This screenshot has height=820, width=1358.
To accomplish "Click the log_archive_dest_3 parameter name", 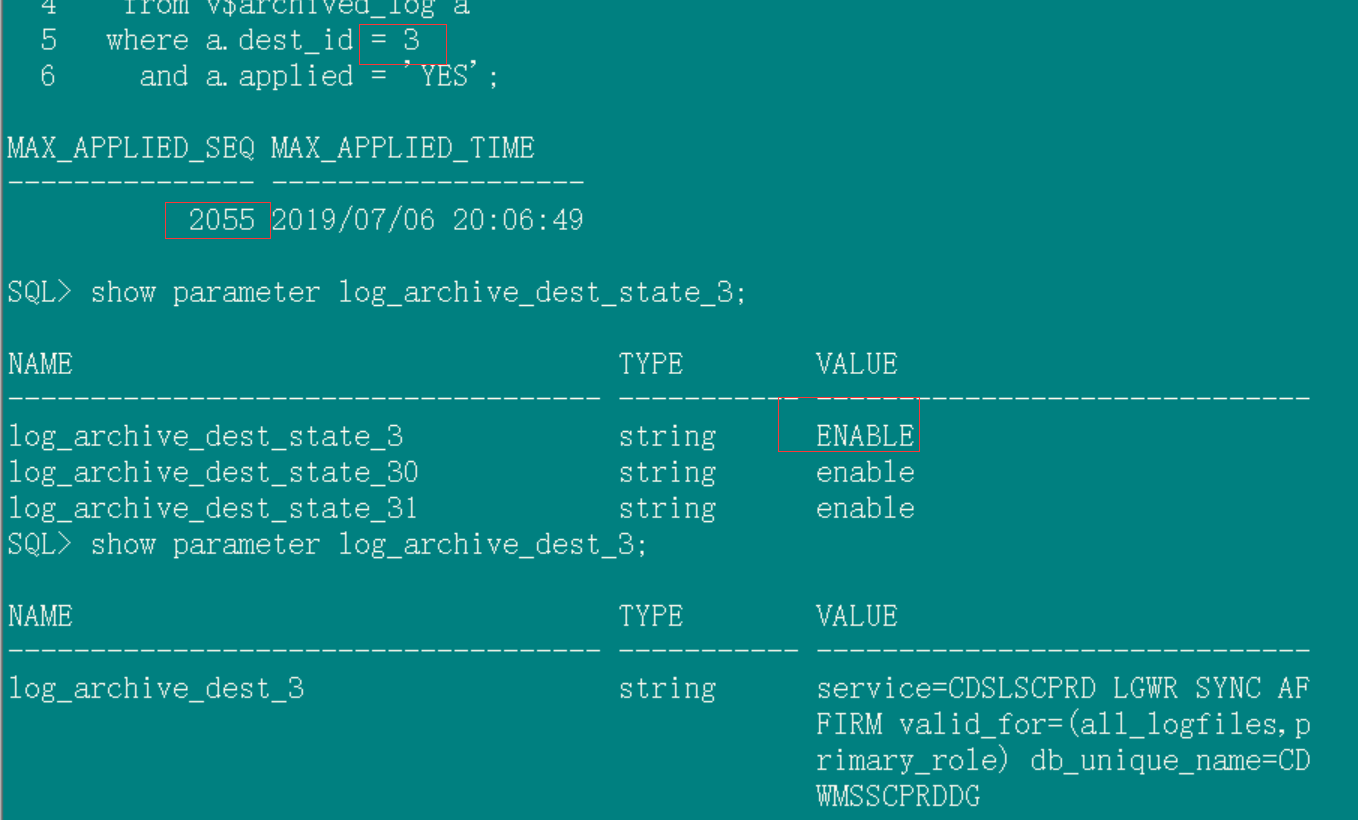I will (156, 688).
